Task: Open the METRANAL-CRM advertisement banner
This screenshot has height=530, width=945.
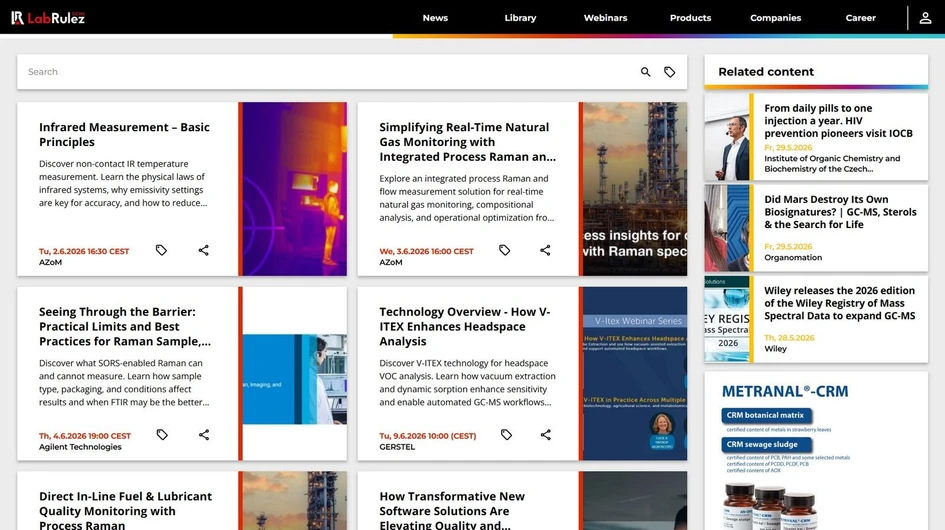Action: [816, 450]
